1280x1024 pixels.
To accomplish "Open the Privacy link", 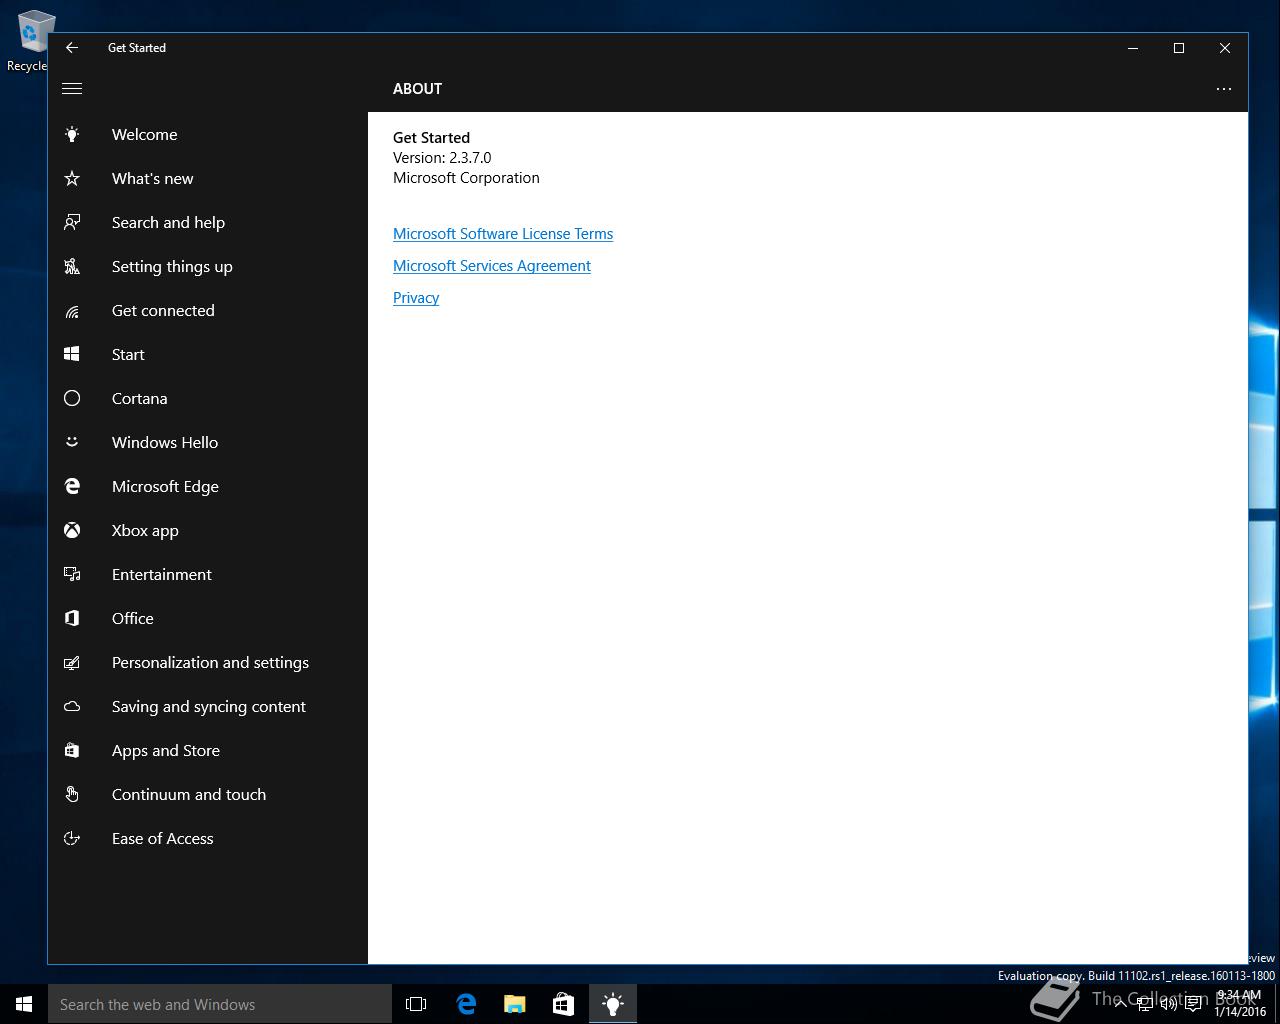I will [416, 298].
